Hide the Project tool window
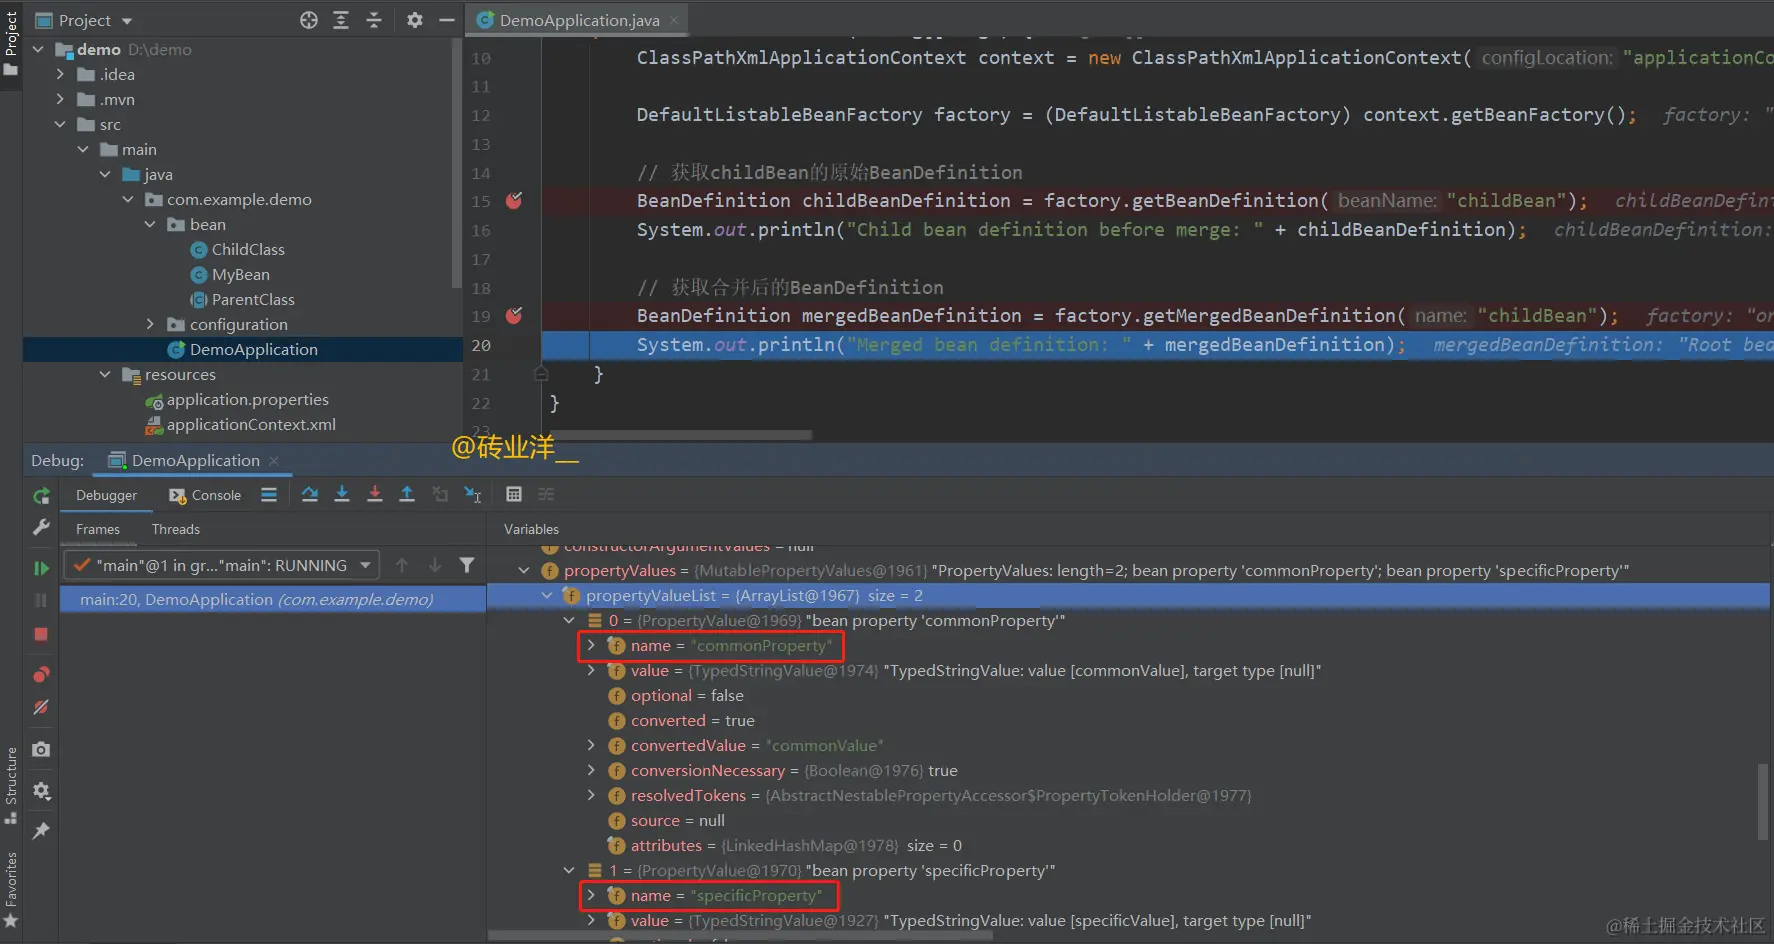 tap(447, 20)
